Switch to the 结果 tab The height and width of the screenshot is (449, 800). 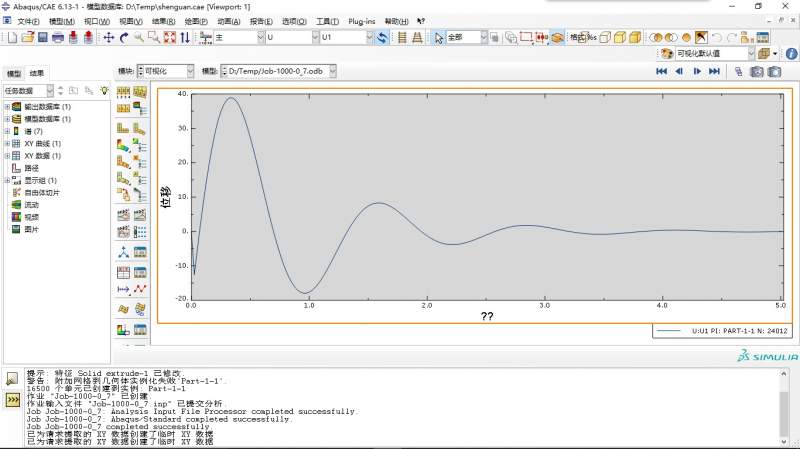tap(37, 73)
